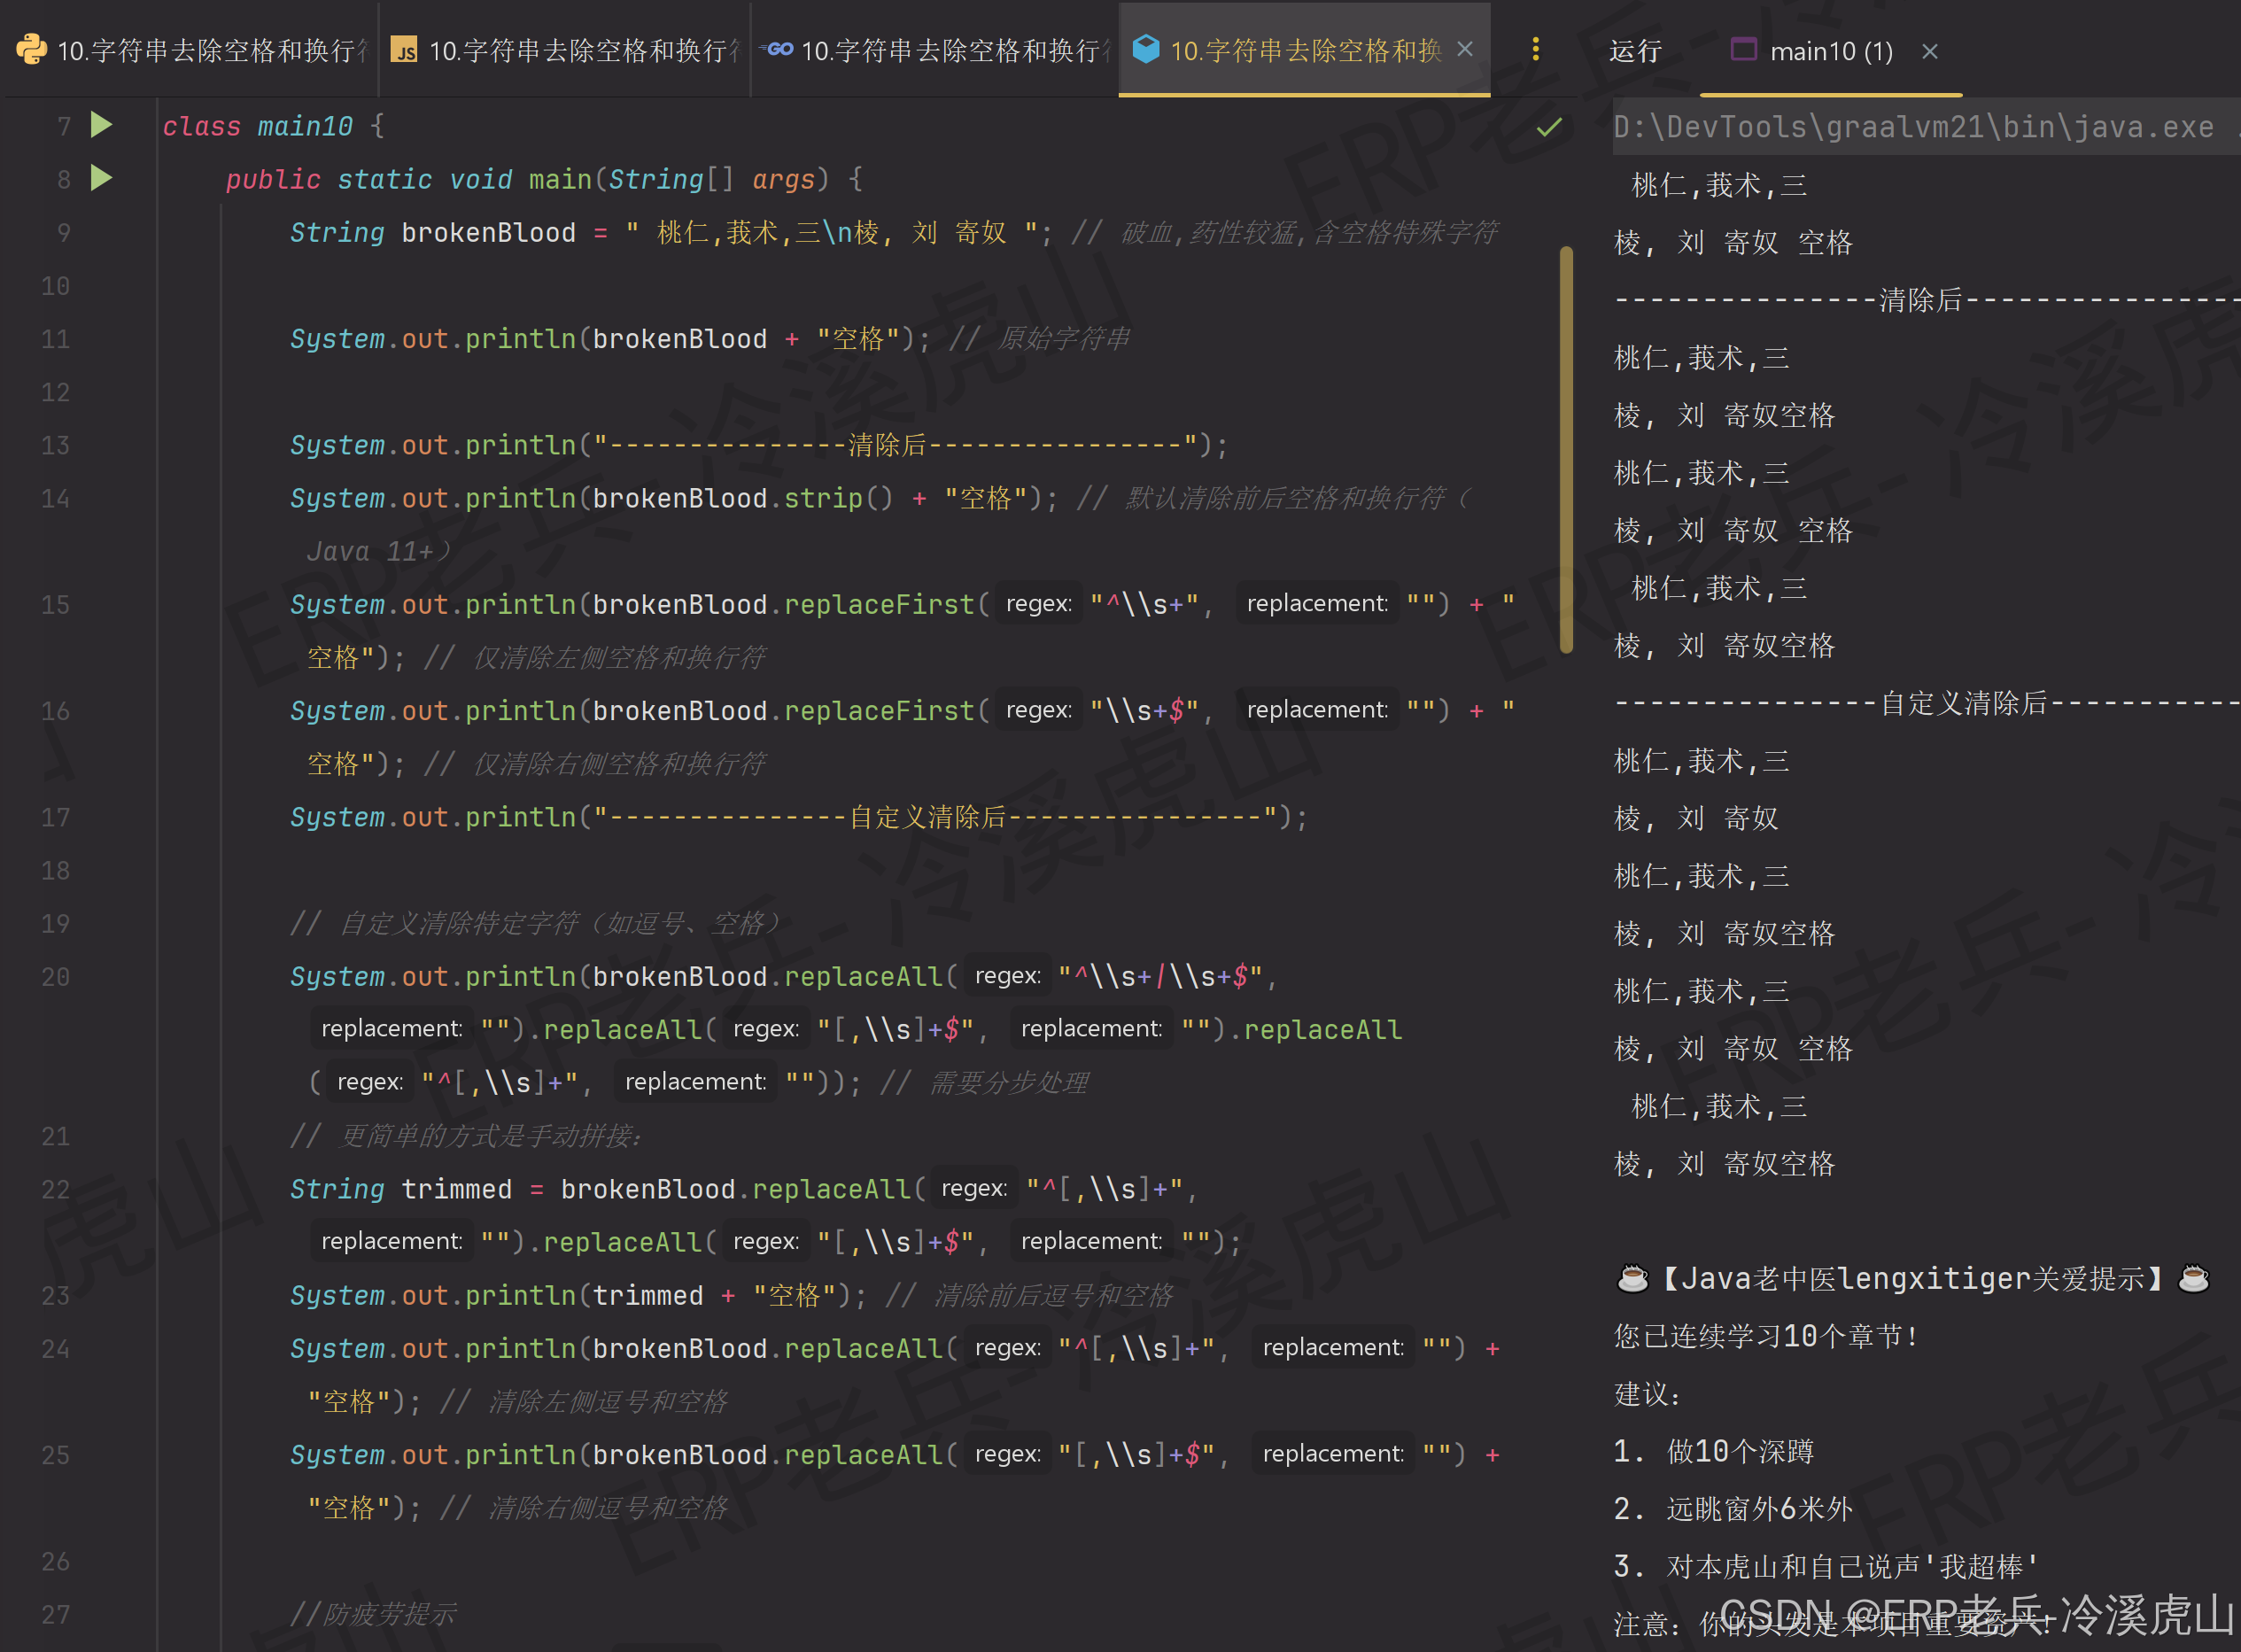Viewport: 2241px width, 1652px height.
Task: Click the trimmed variable declaration on line 22
Action: coord(456,1189)
